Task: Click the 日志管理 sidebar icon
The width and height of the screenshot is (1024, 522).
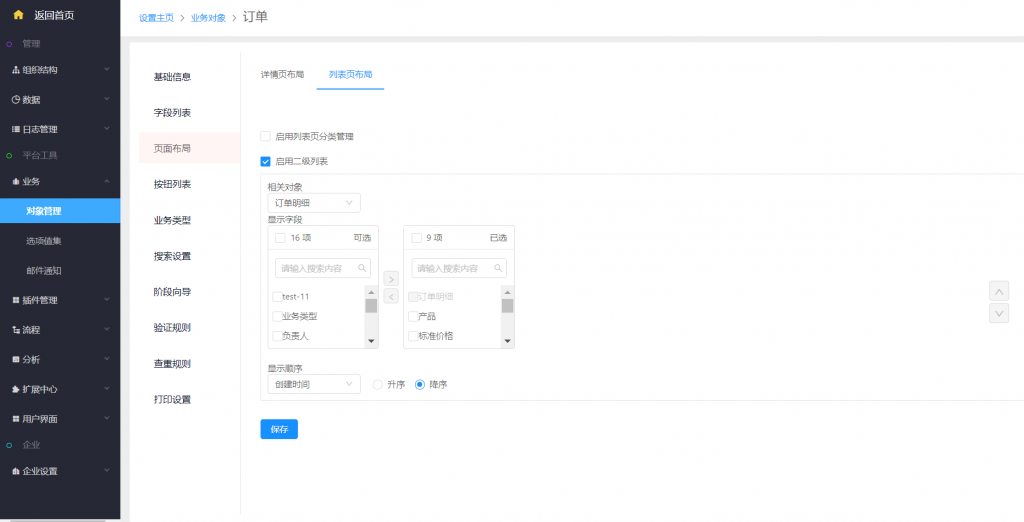Action: 15,130
